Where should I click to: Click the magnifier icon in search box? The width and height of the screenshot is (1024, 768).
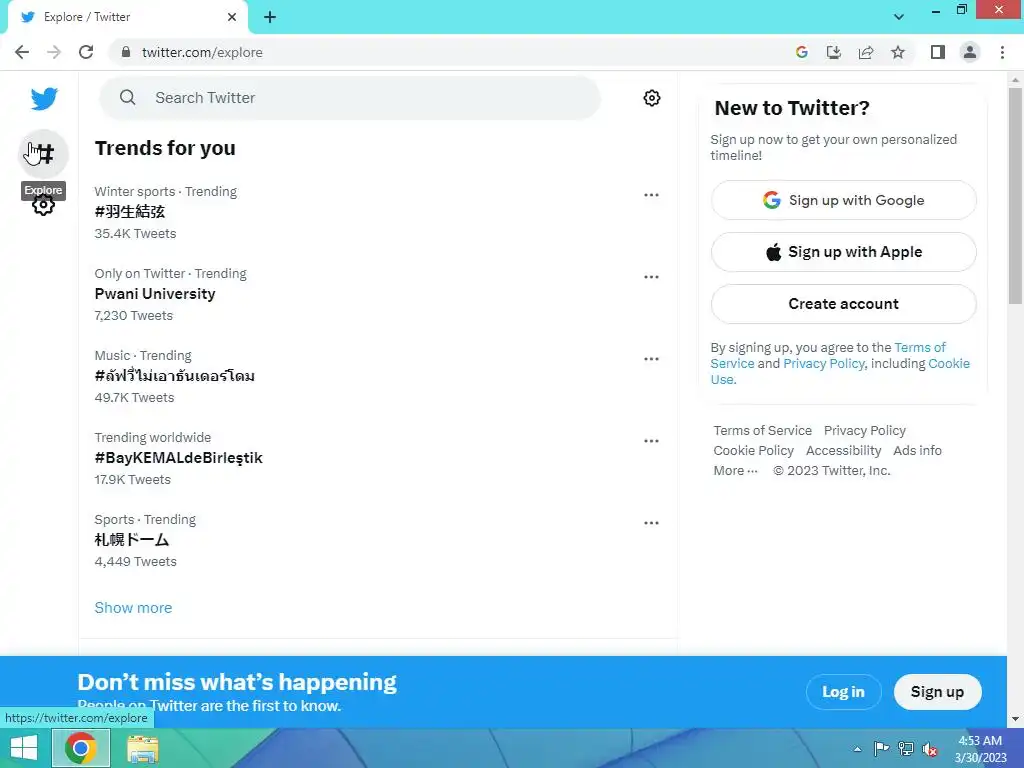[x=127, y=97]
